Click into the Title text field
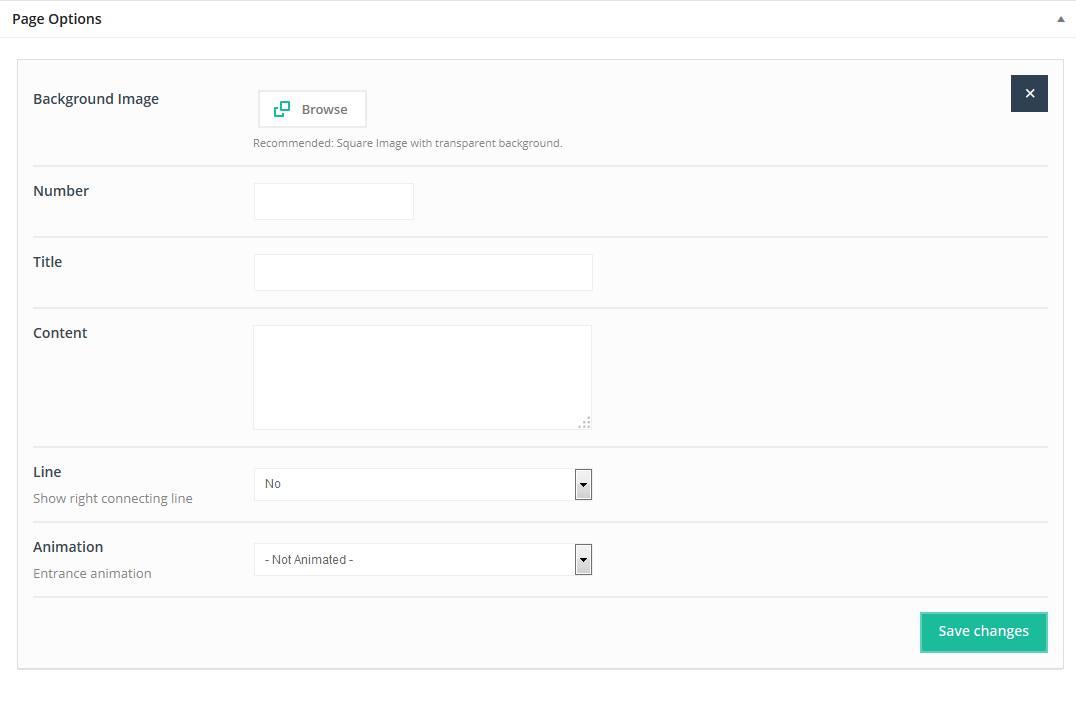Viewport: 1076px width, 702px height. (423, 272)
